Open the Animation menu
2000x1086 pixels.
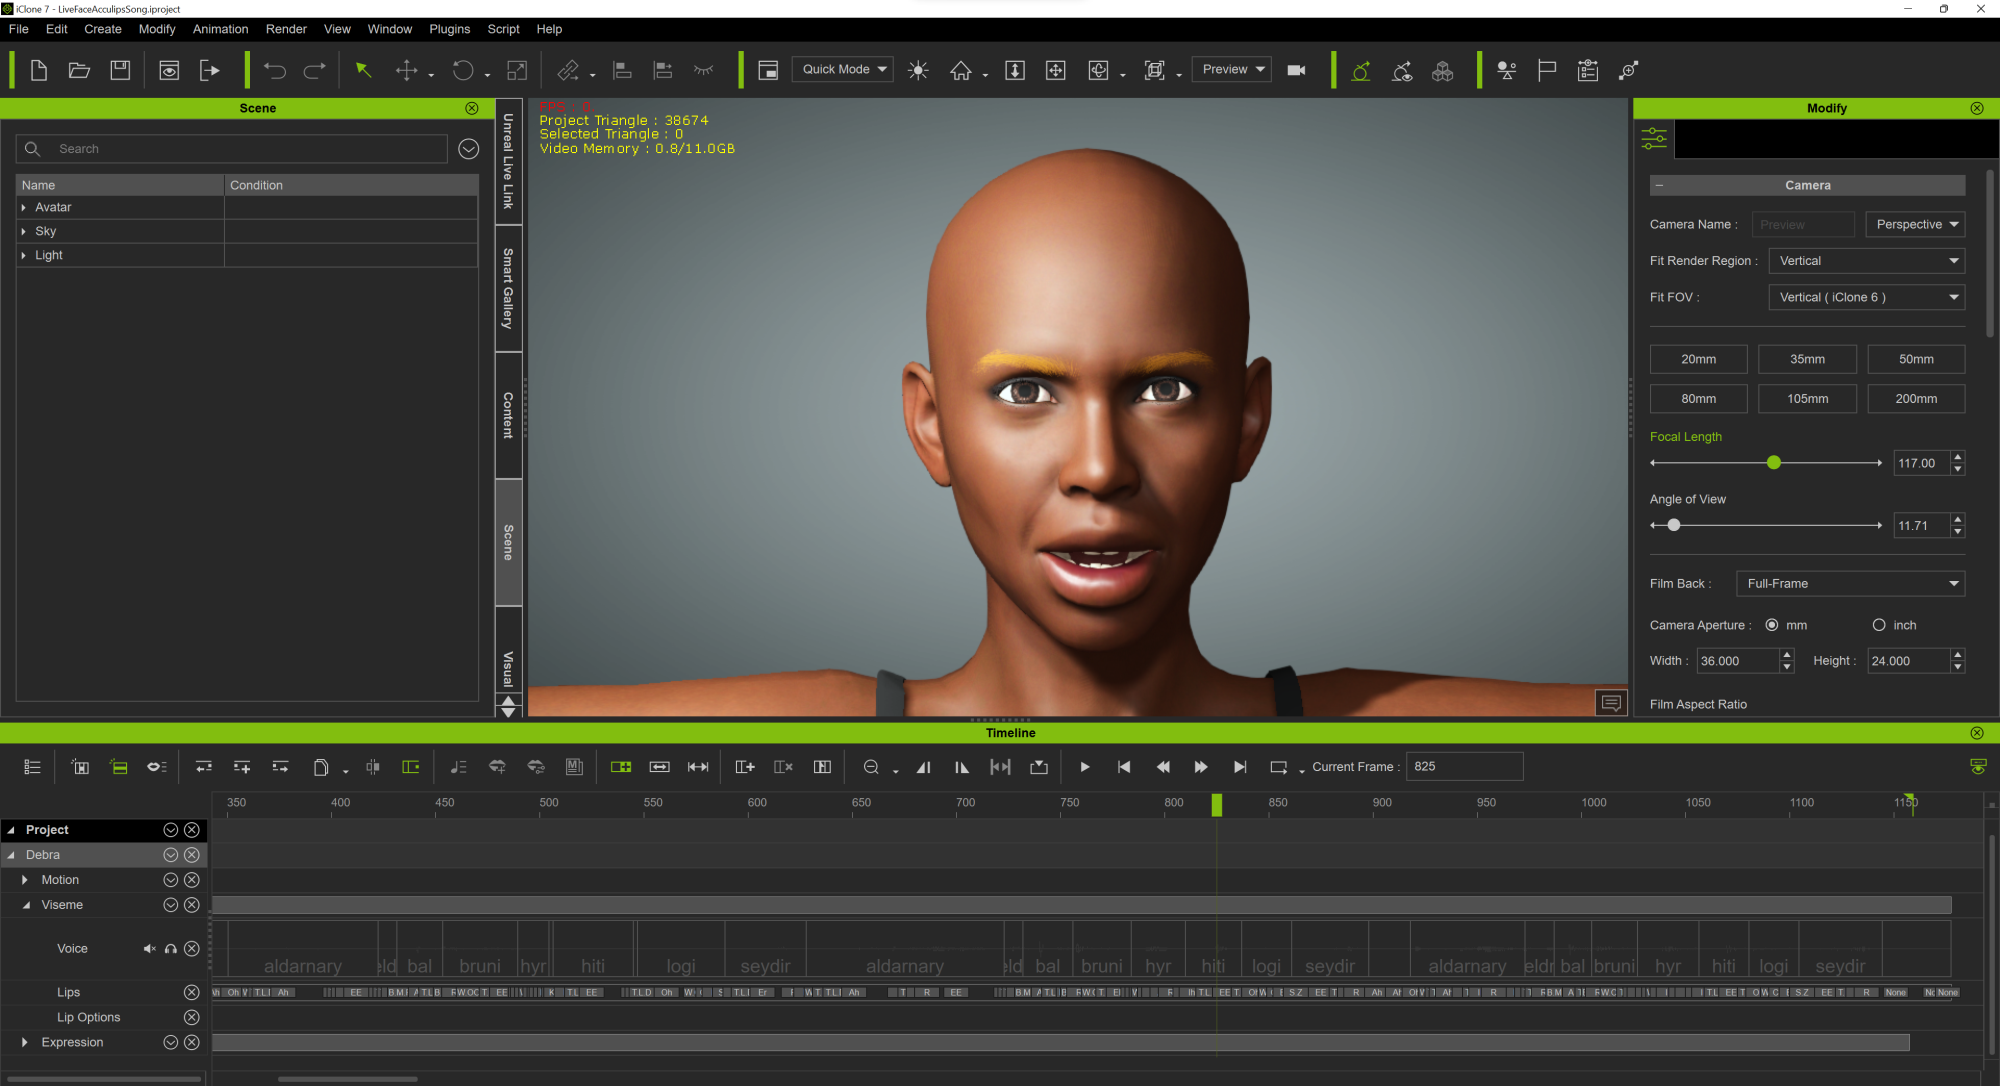coord(220,29)
